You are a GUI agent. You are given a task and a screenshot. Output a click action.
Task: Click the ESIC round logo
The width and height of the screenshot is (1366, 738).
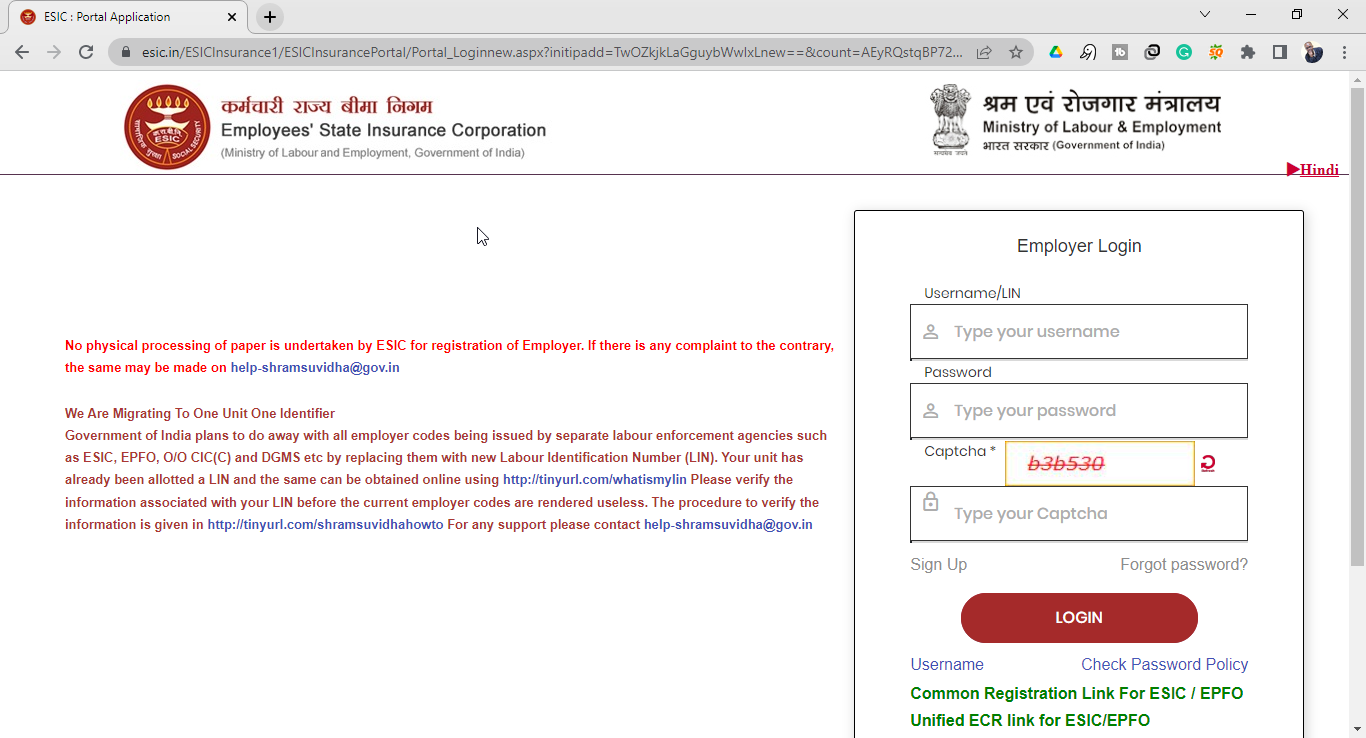[167, 127]
